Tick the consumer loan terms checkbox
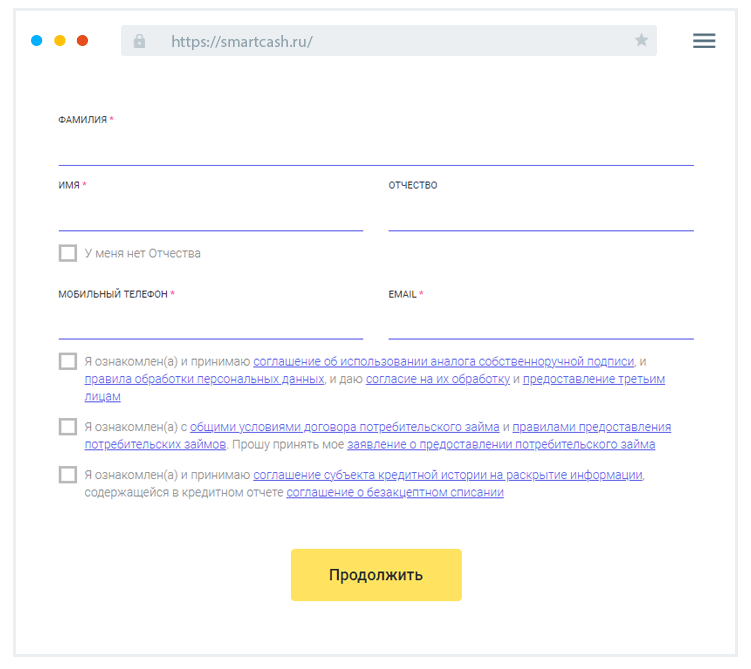Viewport: 751px width, 669px height. pyautogui.click(x=68, y=427)
